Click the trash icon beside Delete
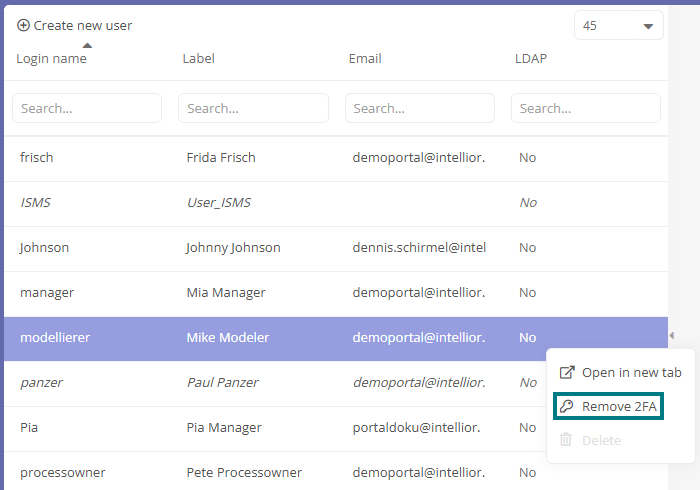Viewport: 700px width, 490px height. [566, 440]
